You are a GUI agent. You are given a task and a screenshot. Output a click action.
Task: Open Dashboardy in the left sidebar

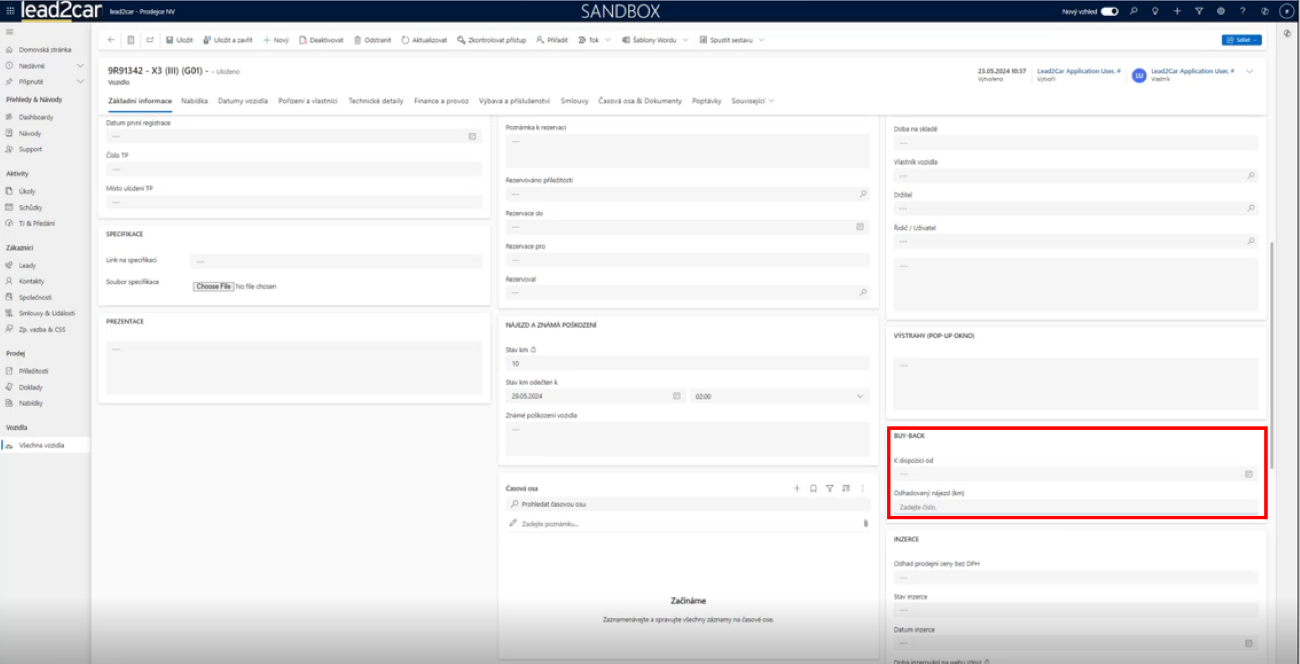[x=36, y=117]
